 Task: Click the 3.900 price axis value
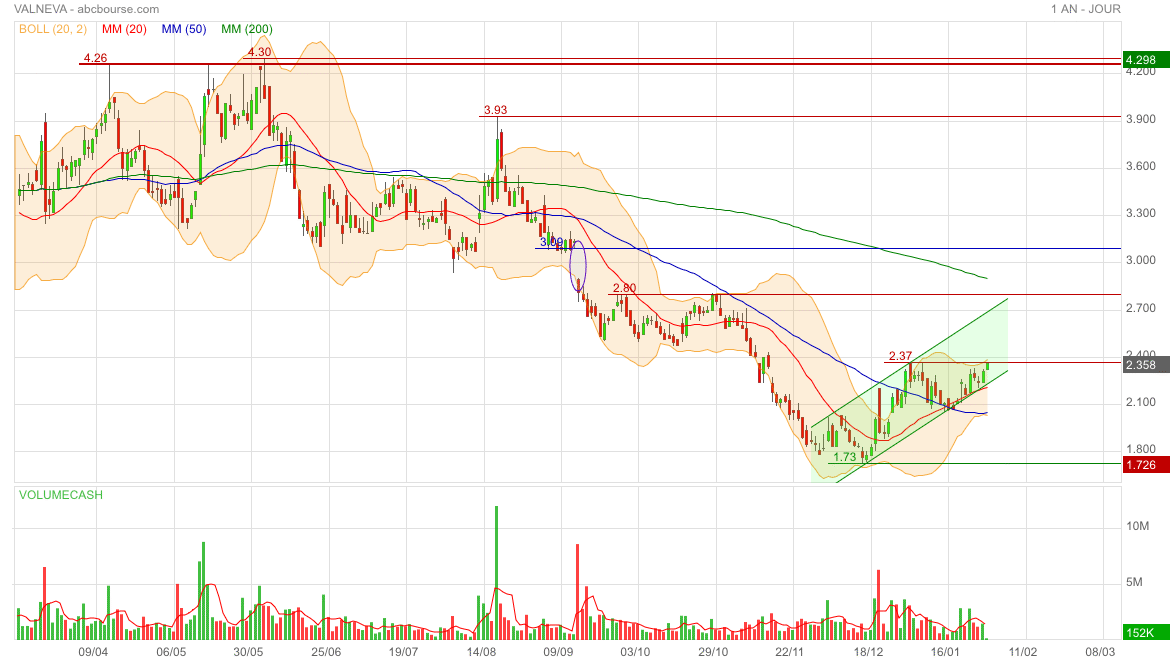pyautogui.click(x=1141, y=119)
